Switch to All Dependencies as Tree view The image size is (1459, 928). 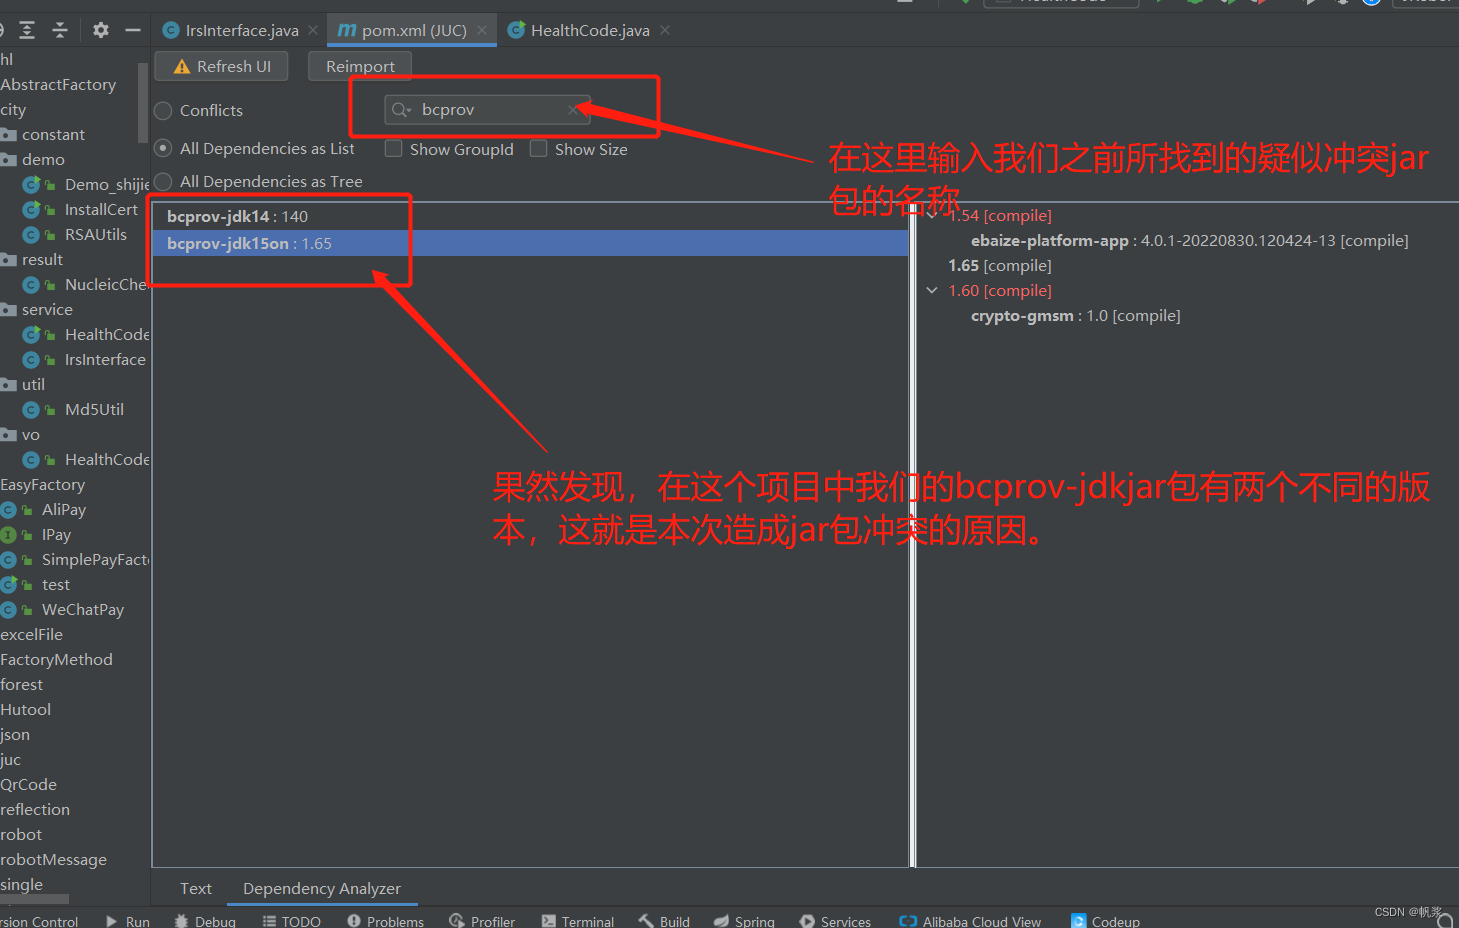click(x=162, y=181)
